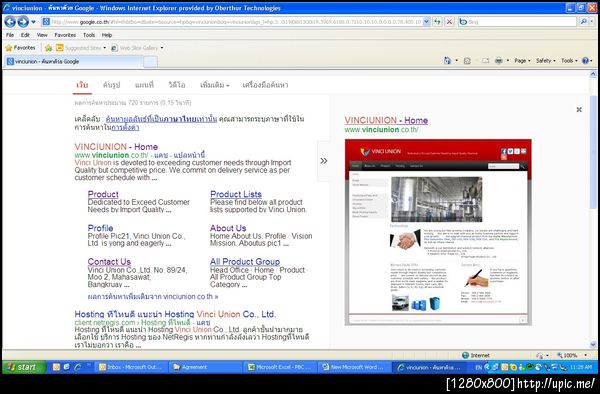Open the Page dropdown menu
600x394 pixels.
point(522,60)
